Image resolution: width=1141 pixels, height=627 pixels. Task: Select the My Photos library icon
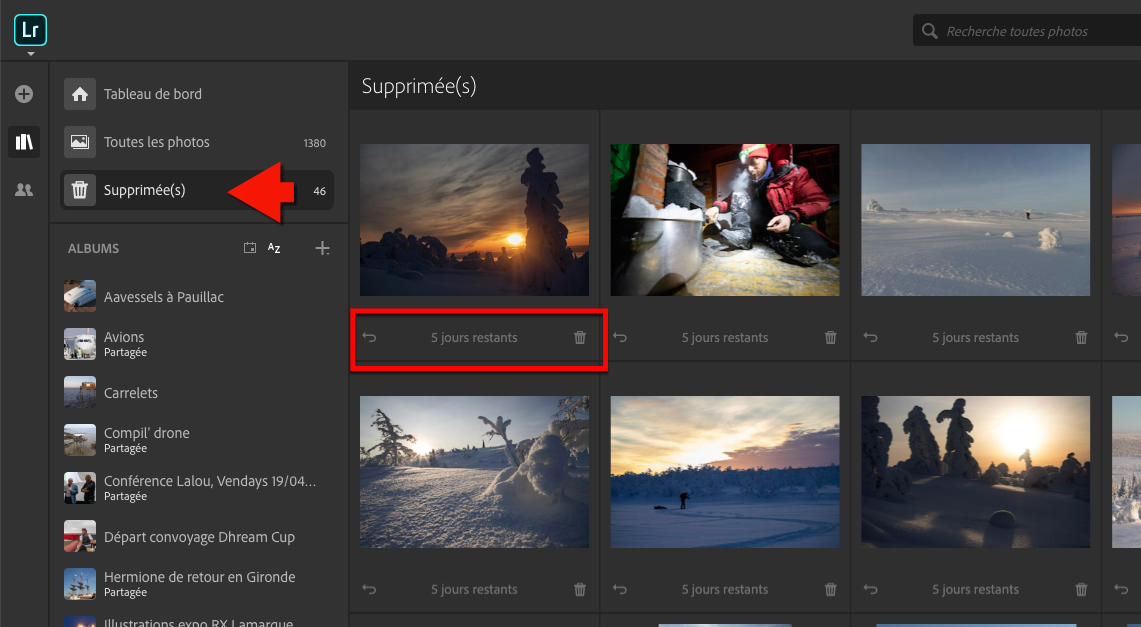[x=24, y=141]
